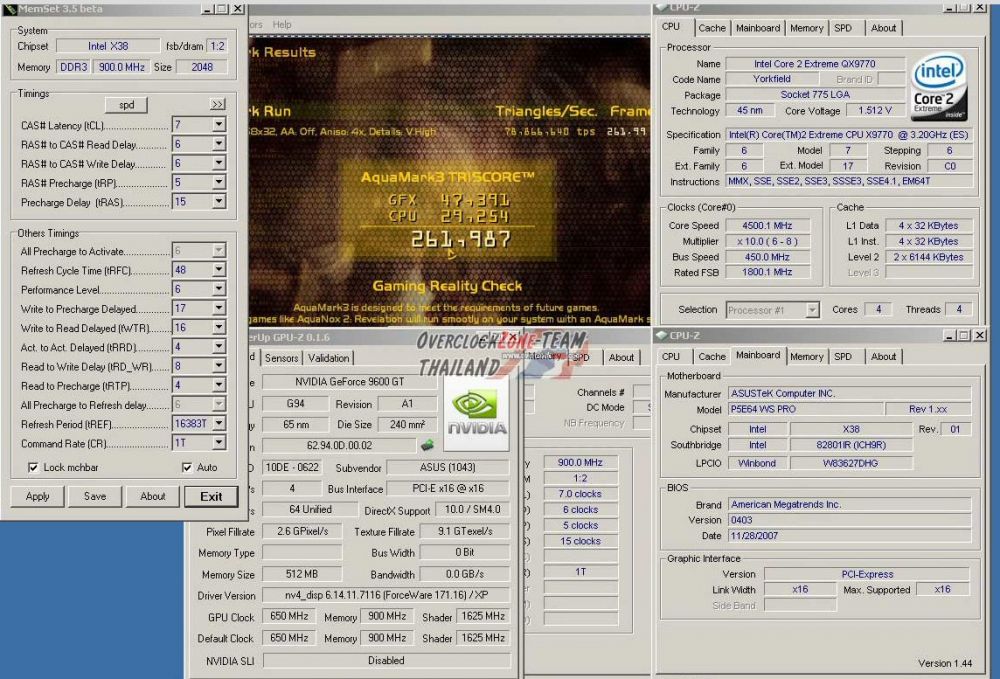Switch to CPU tab in lower CPU-Z
This screenshot has width=1000, height=679.
pos(670,356)
